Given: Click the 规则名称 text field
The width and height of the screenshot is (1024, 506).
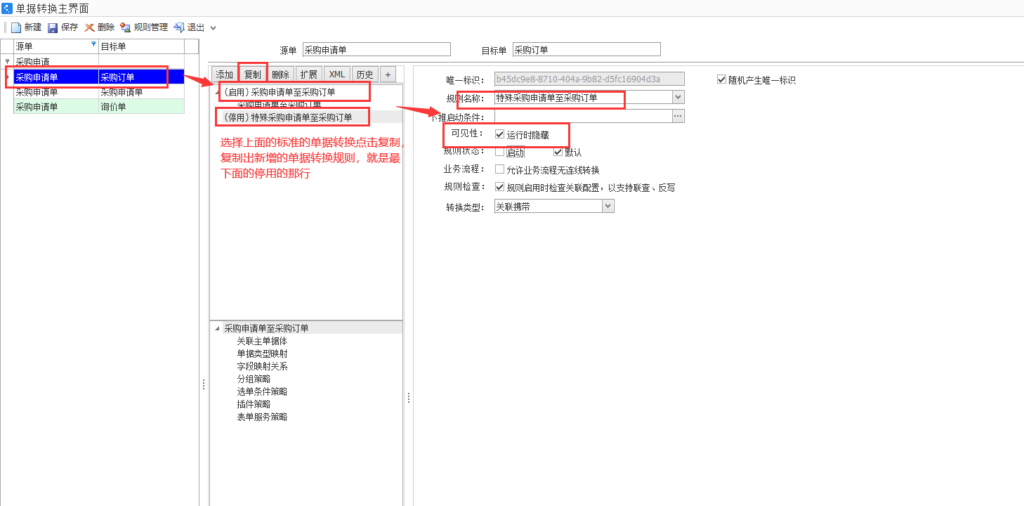Looking at the screenshot, I should (583, 98).
